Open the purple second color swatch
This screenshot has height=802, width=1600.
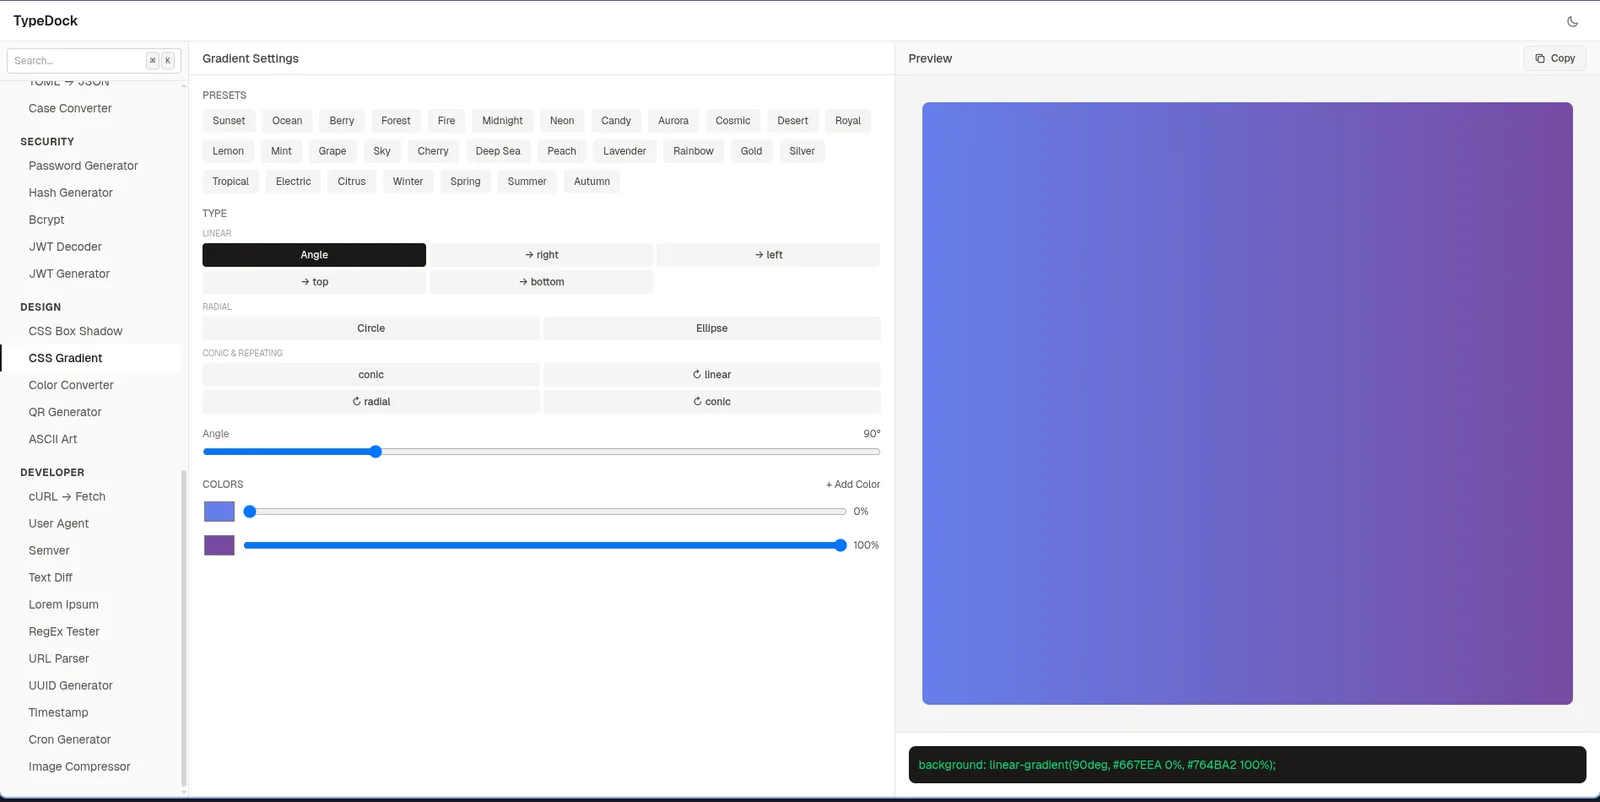tap(219, 545)
